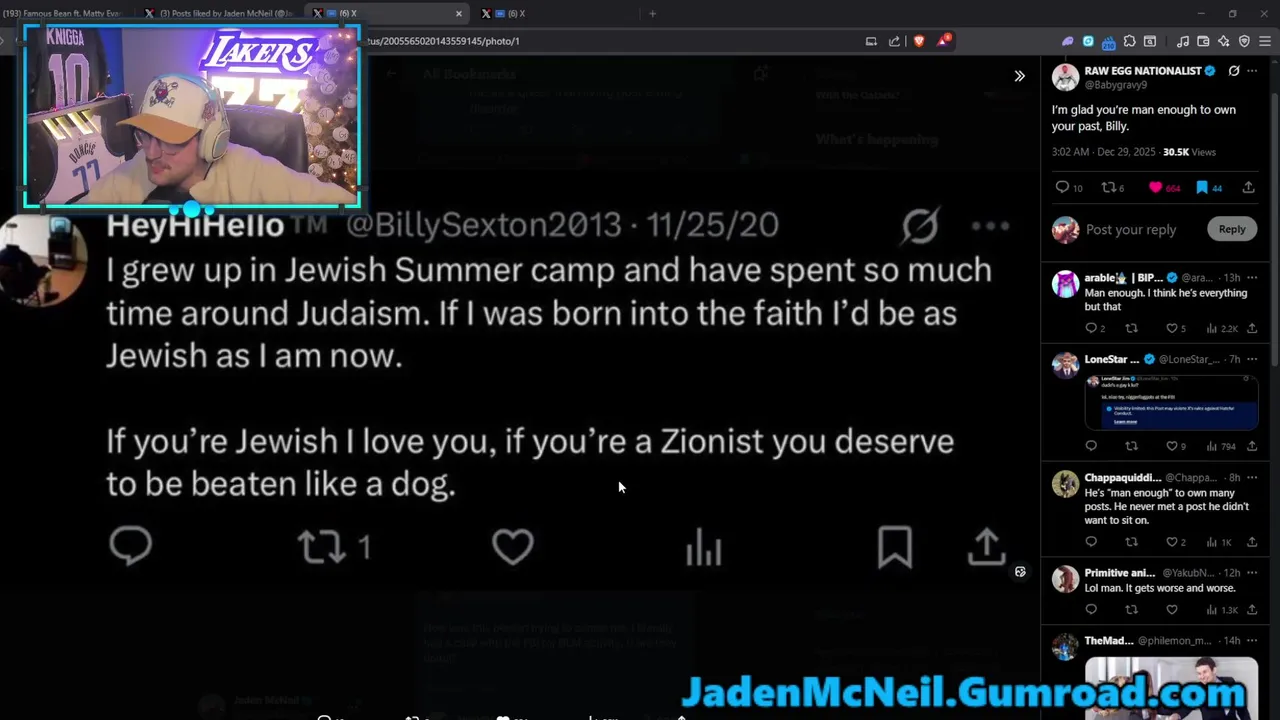1280x720 pixels.
Task: Share the enlarged post with upload icon
Action: [x=986, y=546]
